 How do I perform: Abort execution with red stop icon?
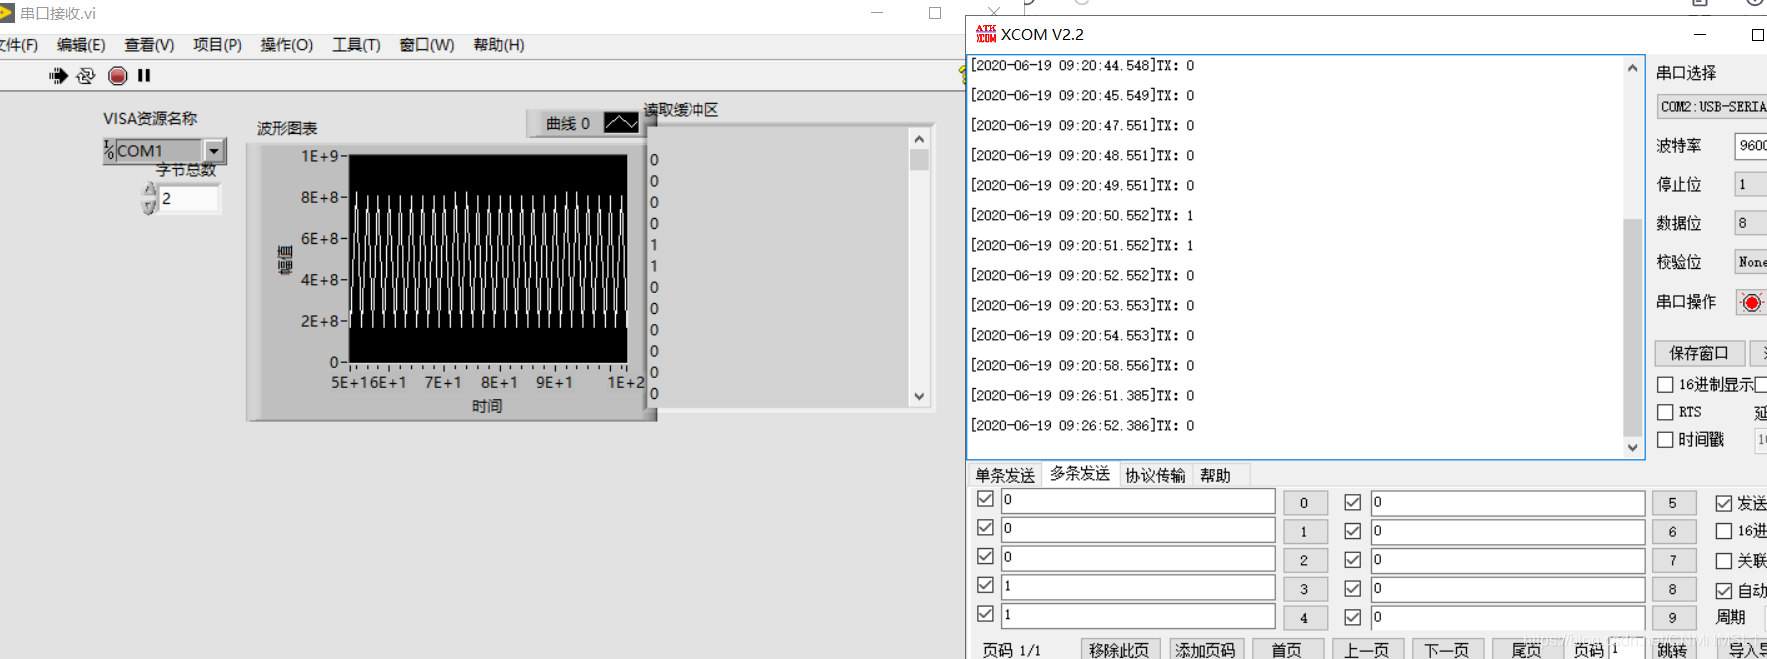click(x=117, y=75)
